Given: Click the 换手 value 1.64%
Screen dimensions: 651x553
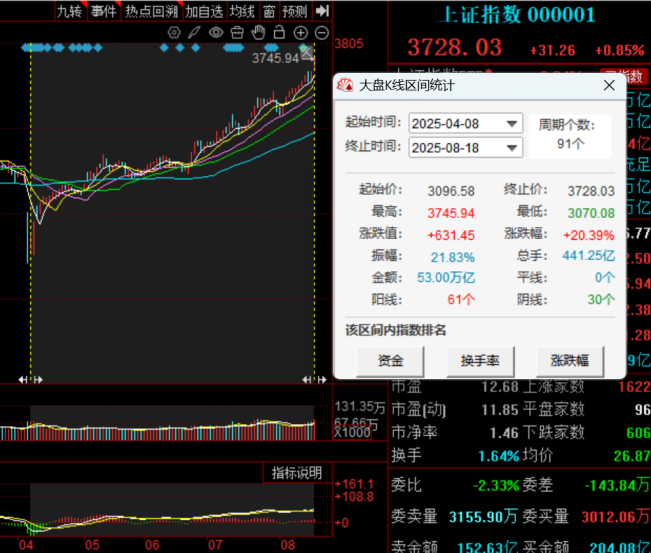Looking at the screenshot, I should tap(499, 456).
